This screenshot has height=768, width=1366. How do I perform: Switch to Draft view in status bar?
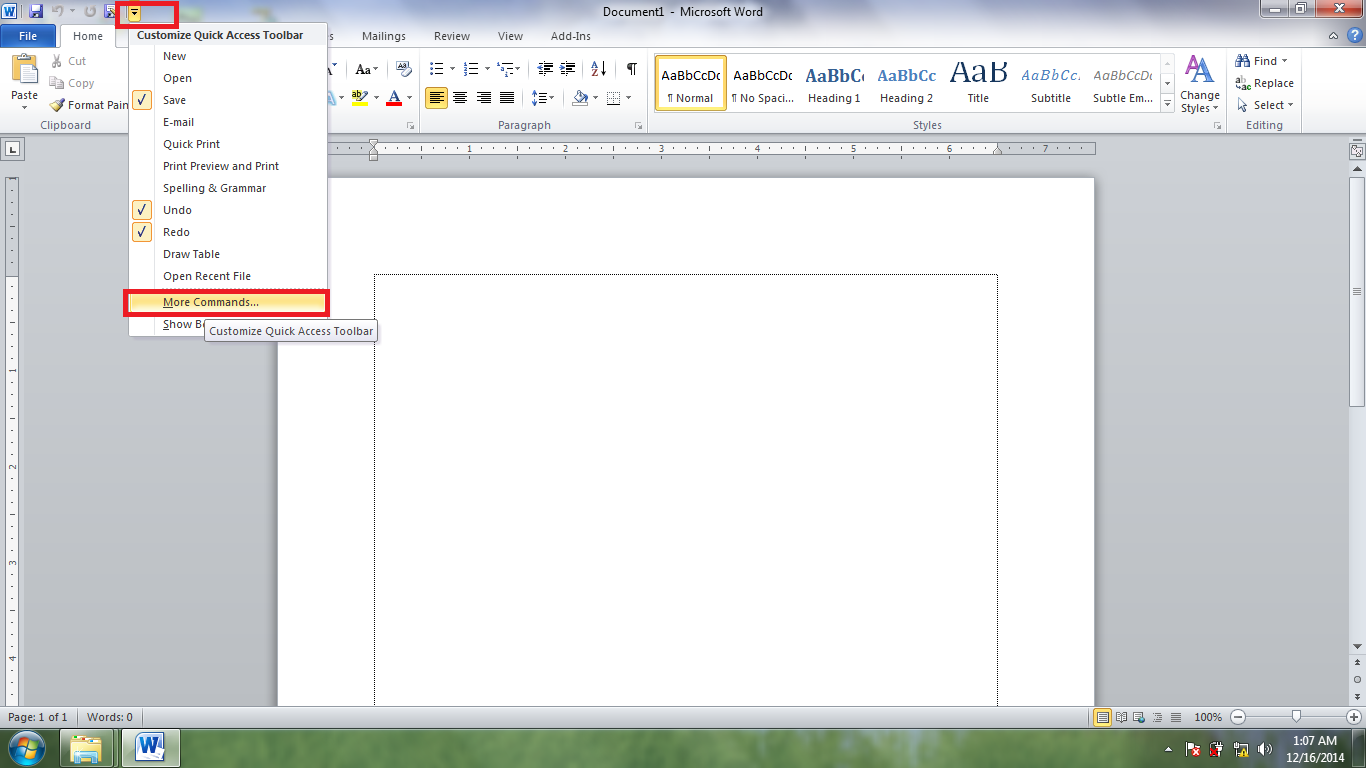pos(1175,717)
